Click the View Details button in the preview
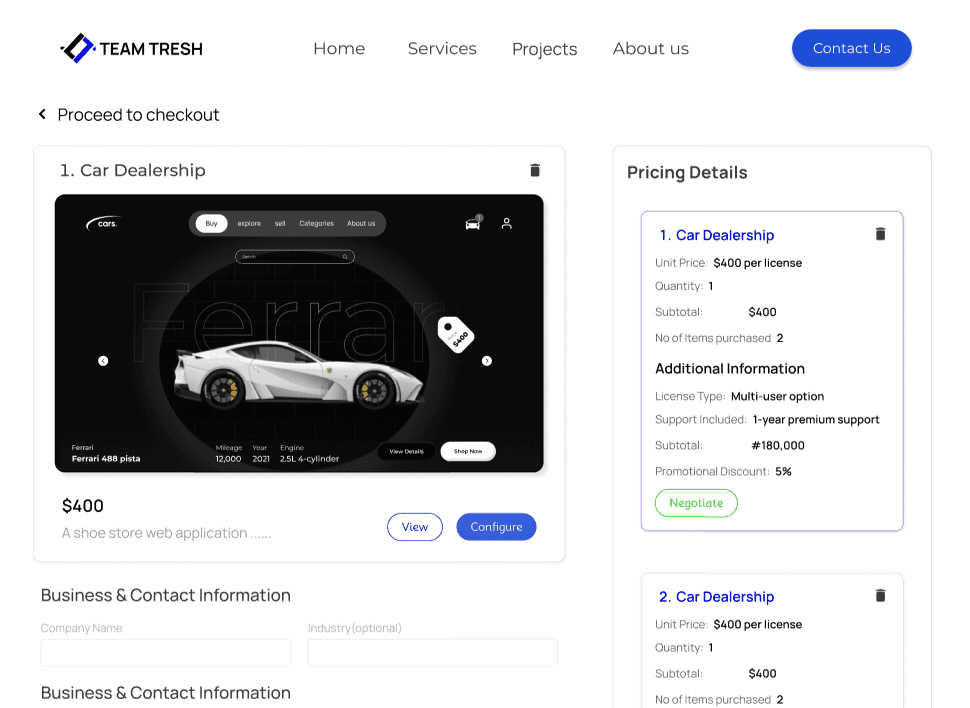This screenshot has width=970, height=708. tap(406, 451)
